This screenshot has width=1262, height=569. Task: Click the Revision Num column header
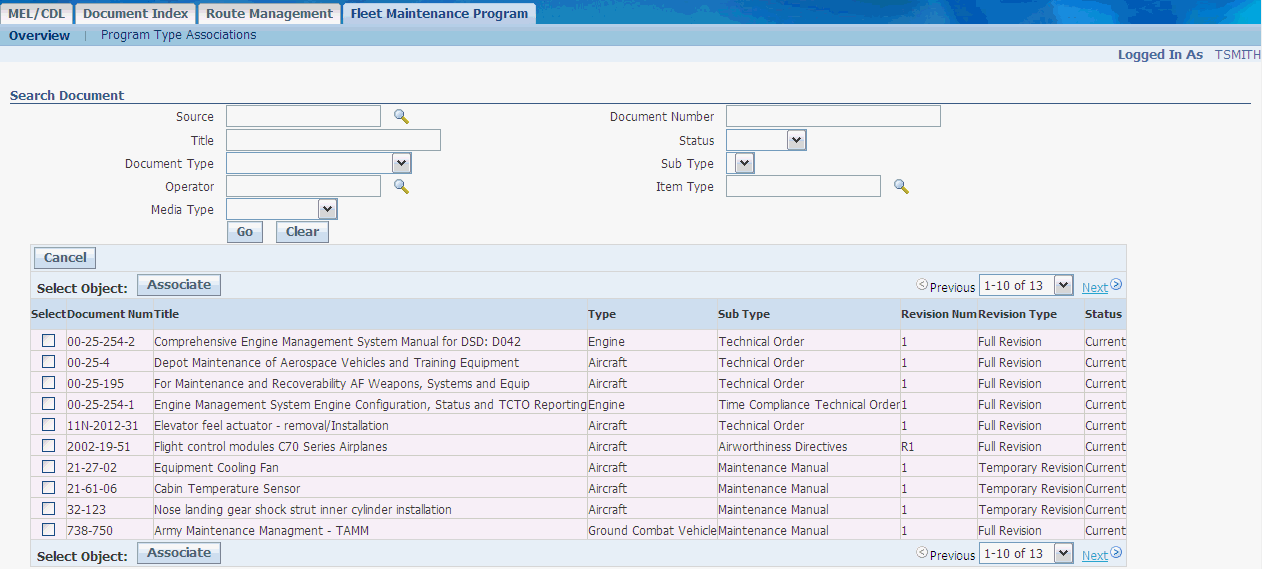[938, 314]
